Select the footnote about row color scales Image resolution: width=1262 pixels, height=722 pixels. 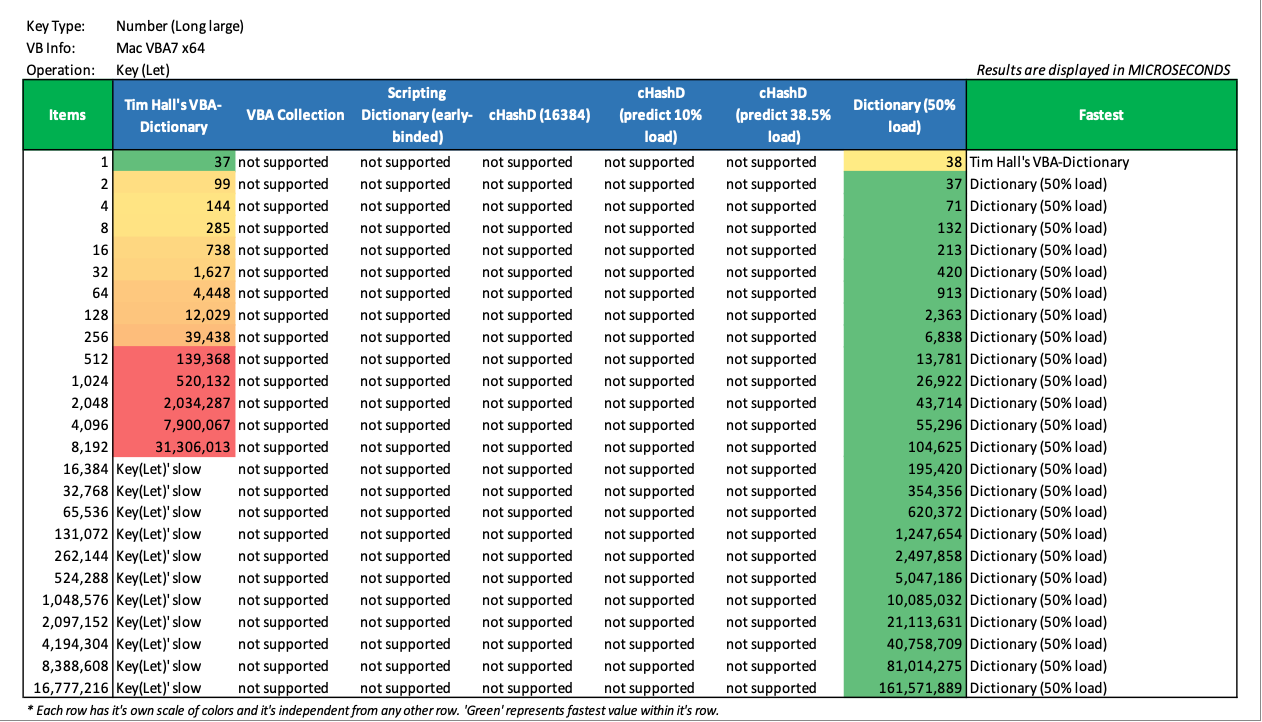point(372,711)
